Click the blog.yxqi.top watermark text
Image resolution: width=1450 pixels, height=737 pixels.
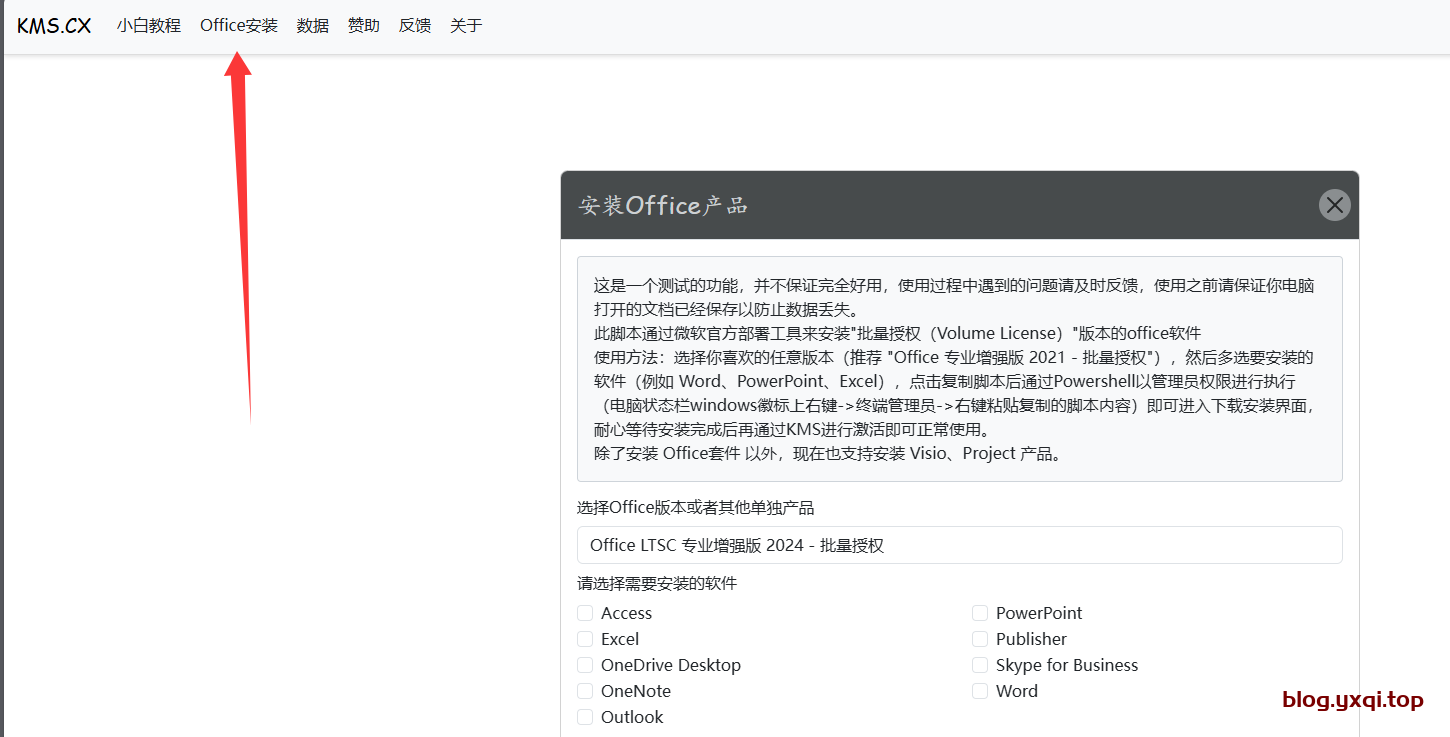click(1352, 700)
